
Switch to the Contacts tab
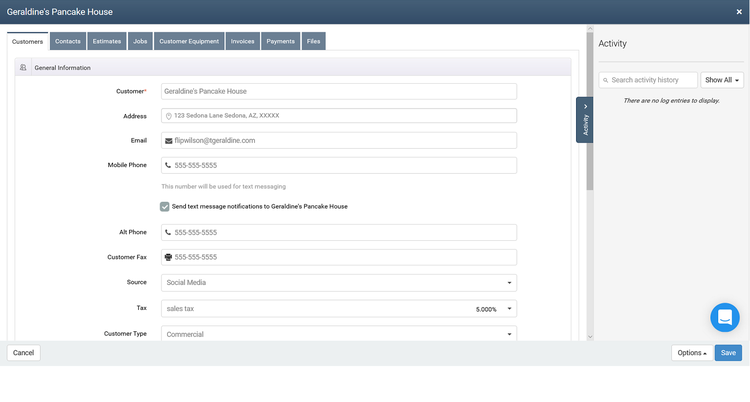pyautogui.click(x=68, y=41)
